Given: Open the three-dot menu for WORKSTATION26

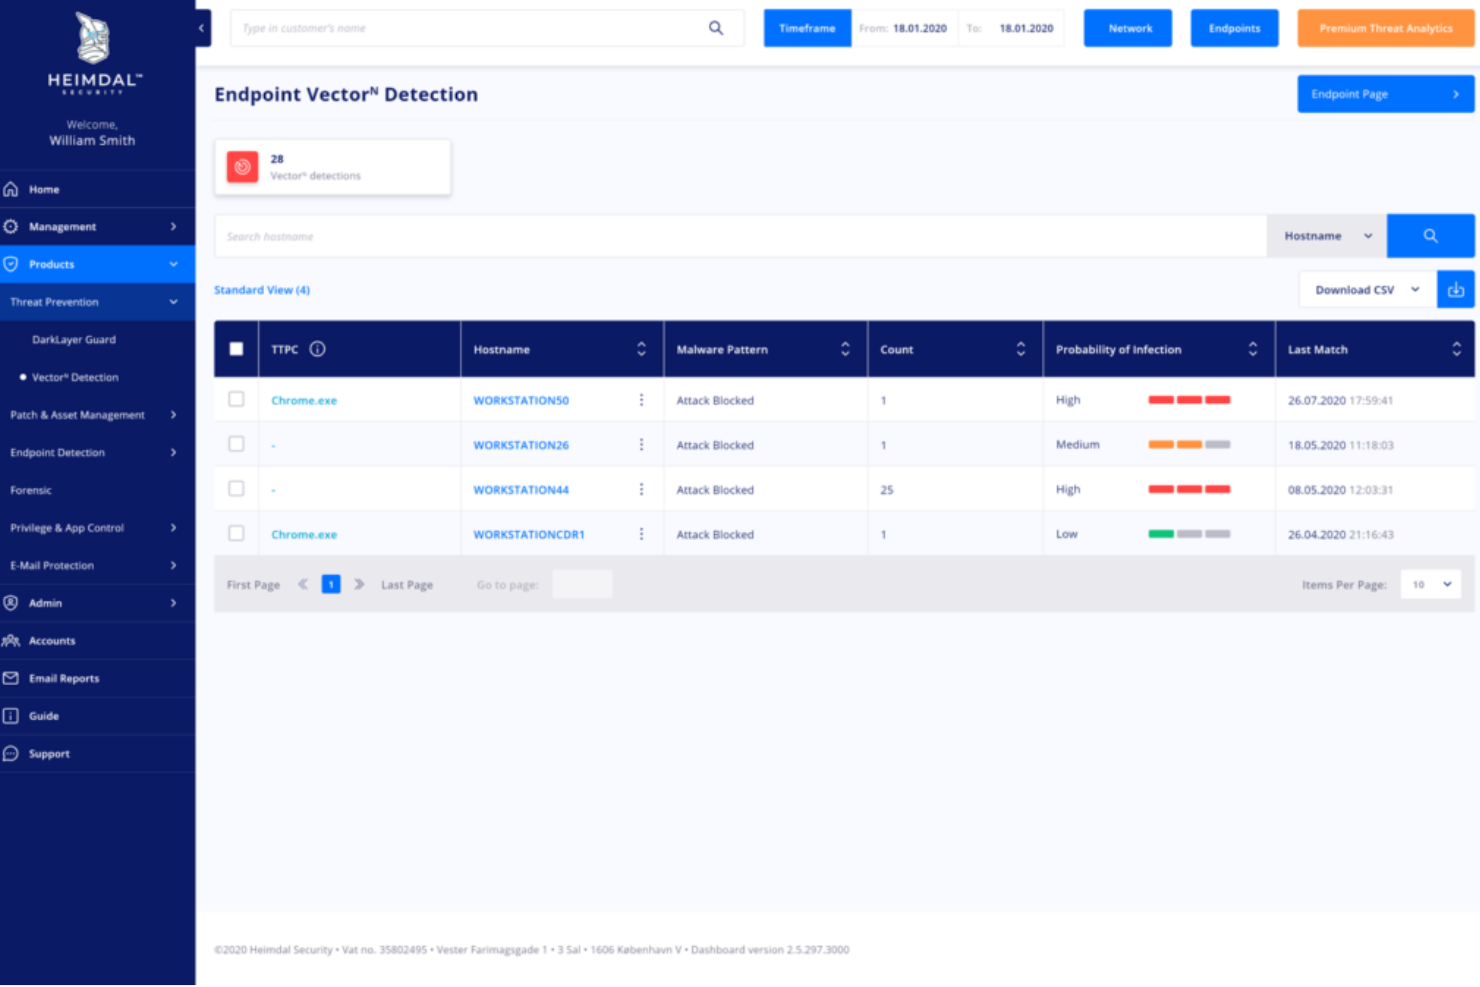Looking at the screenshot, I should (641, 445).
